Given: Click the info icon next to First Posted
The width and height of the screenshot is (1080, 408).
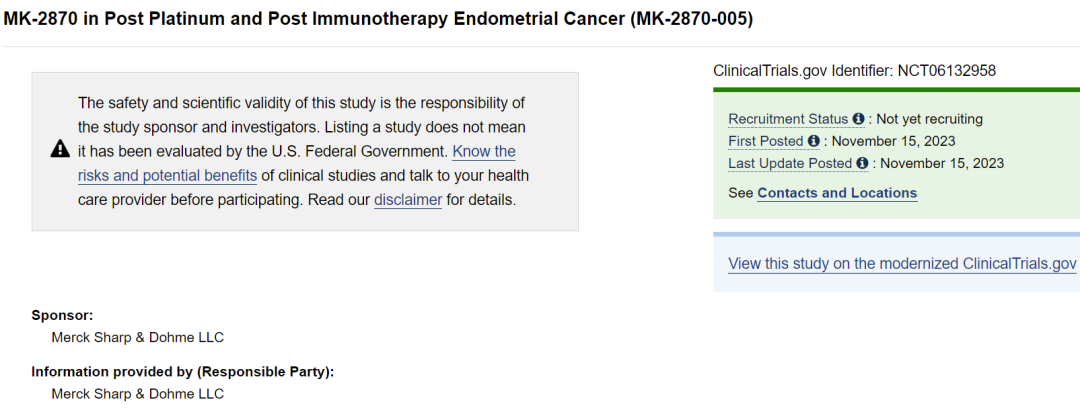Looking at the screenshot, I should tap(813, 141).
